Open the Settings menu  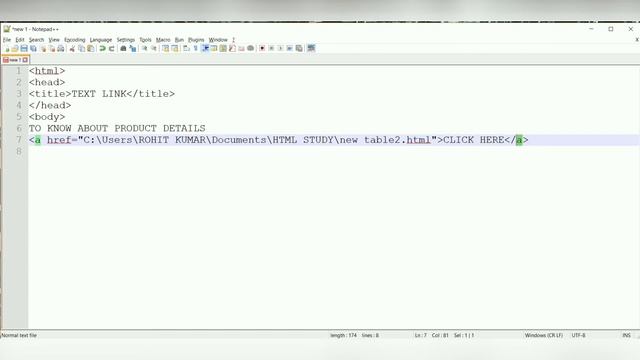point(126,40)
